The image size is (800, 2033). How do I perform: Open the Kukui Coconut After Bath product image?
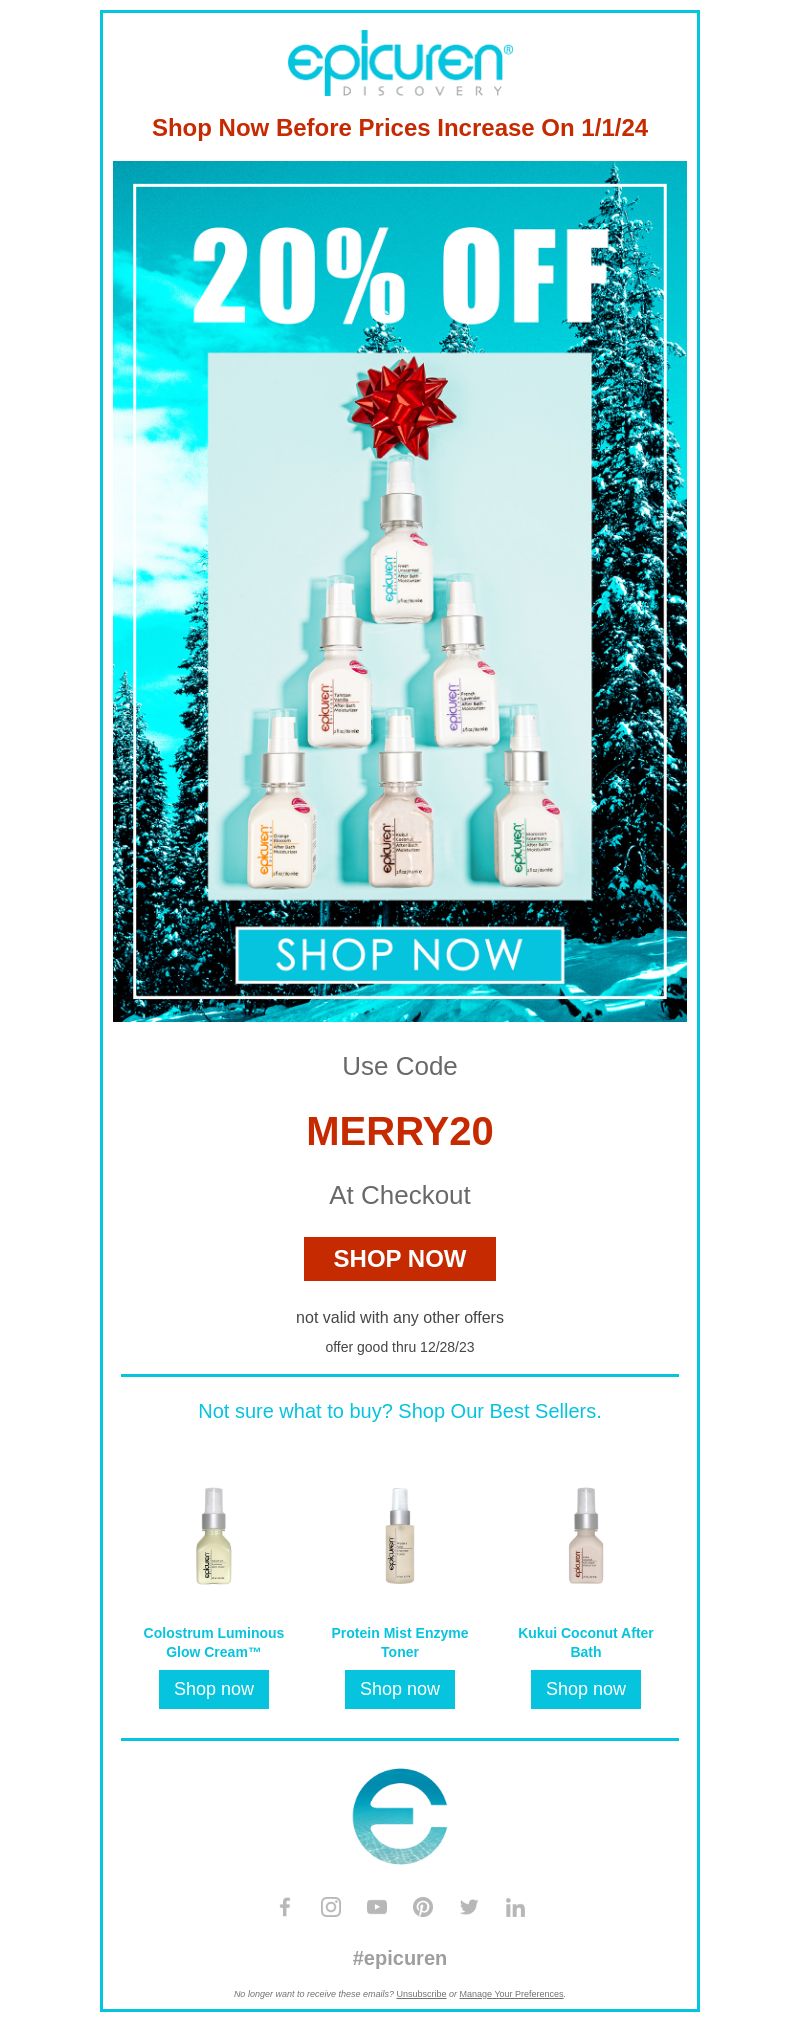pyautogui.click(x=586, y=1536)
